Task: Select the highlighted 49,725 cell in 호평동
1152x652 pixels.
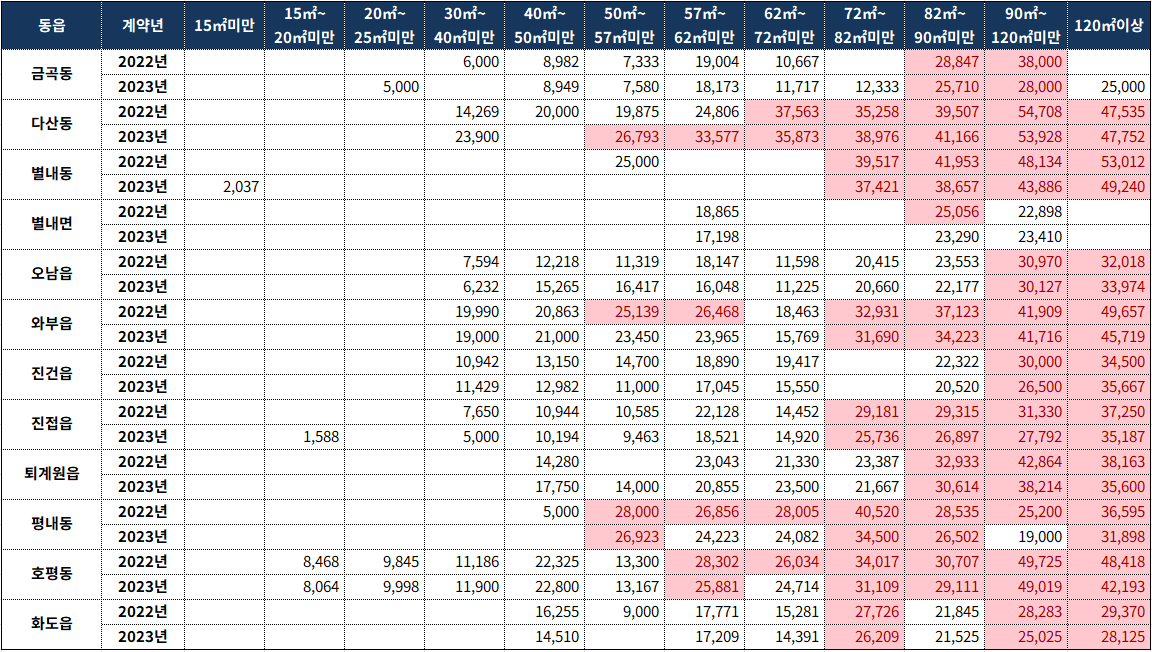Action: 1026,562
